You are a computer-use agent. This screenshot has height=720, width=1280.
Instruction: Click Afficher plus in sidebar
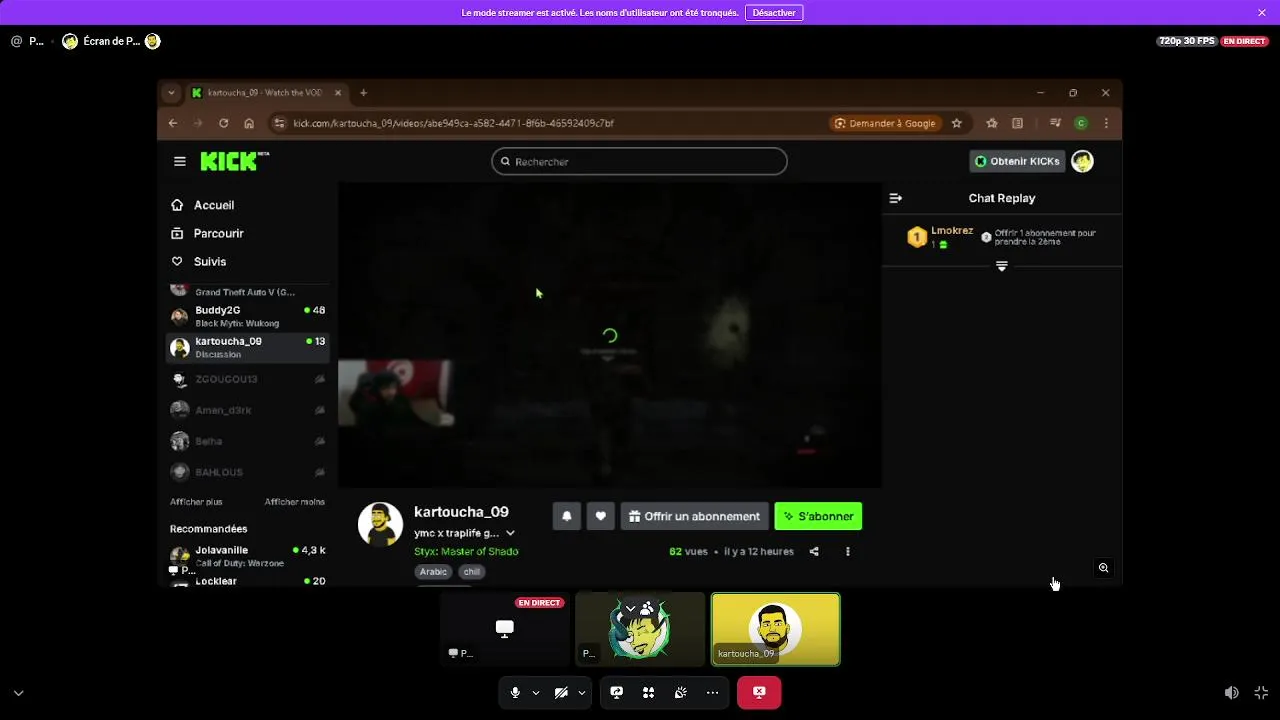(x=196, y=502)
